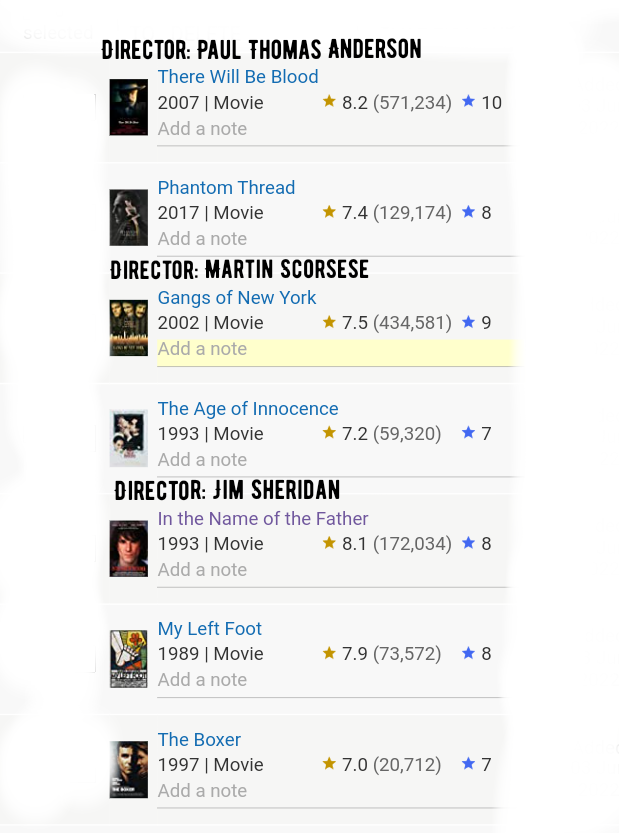The width and height of the screenshot is (619, 833).
Task: Click the My Left Foot poster thumbnail
Action: 129,659
